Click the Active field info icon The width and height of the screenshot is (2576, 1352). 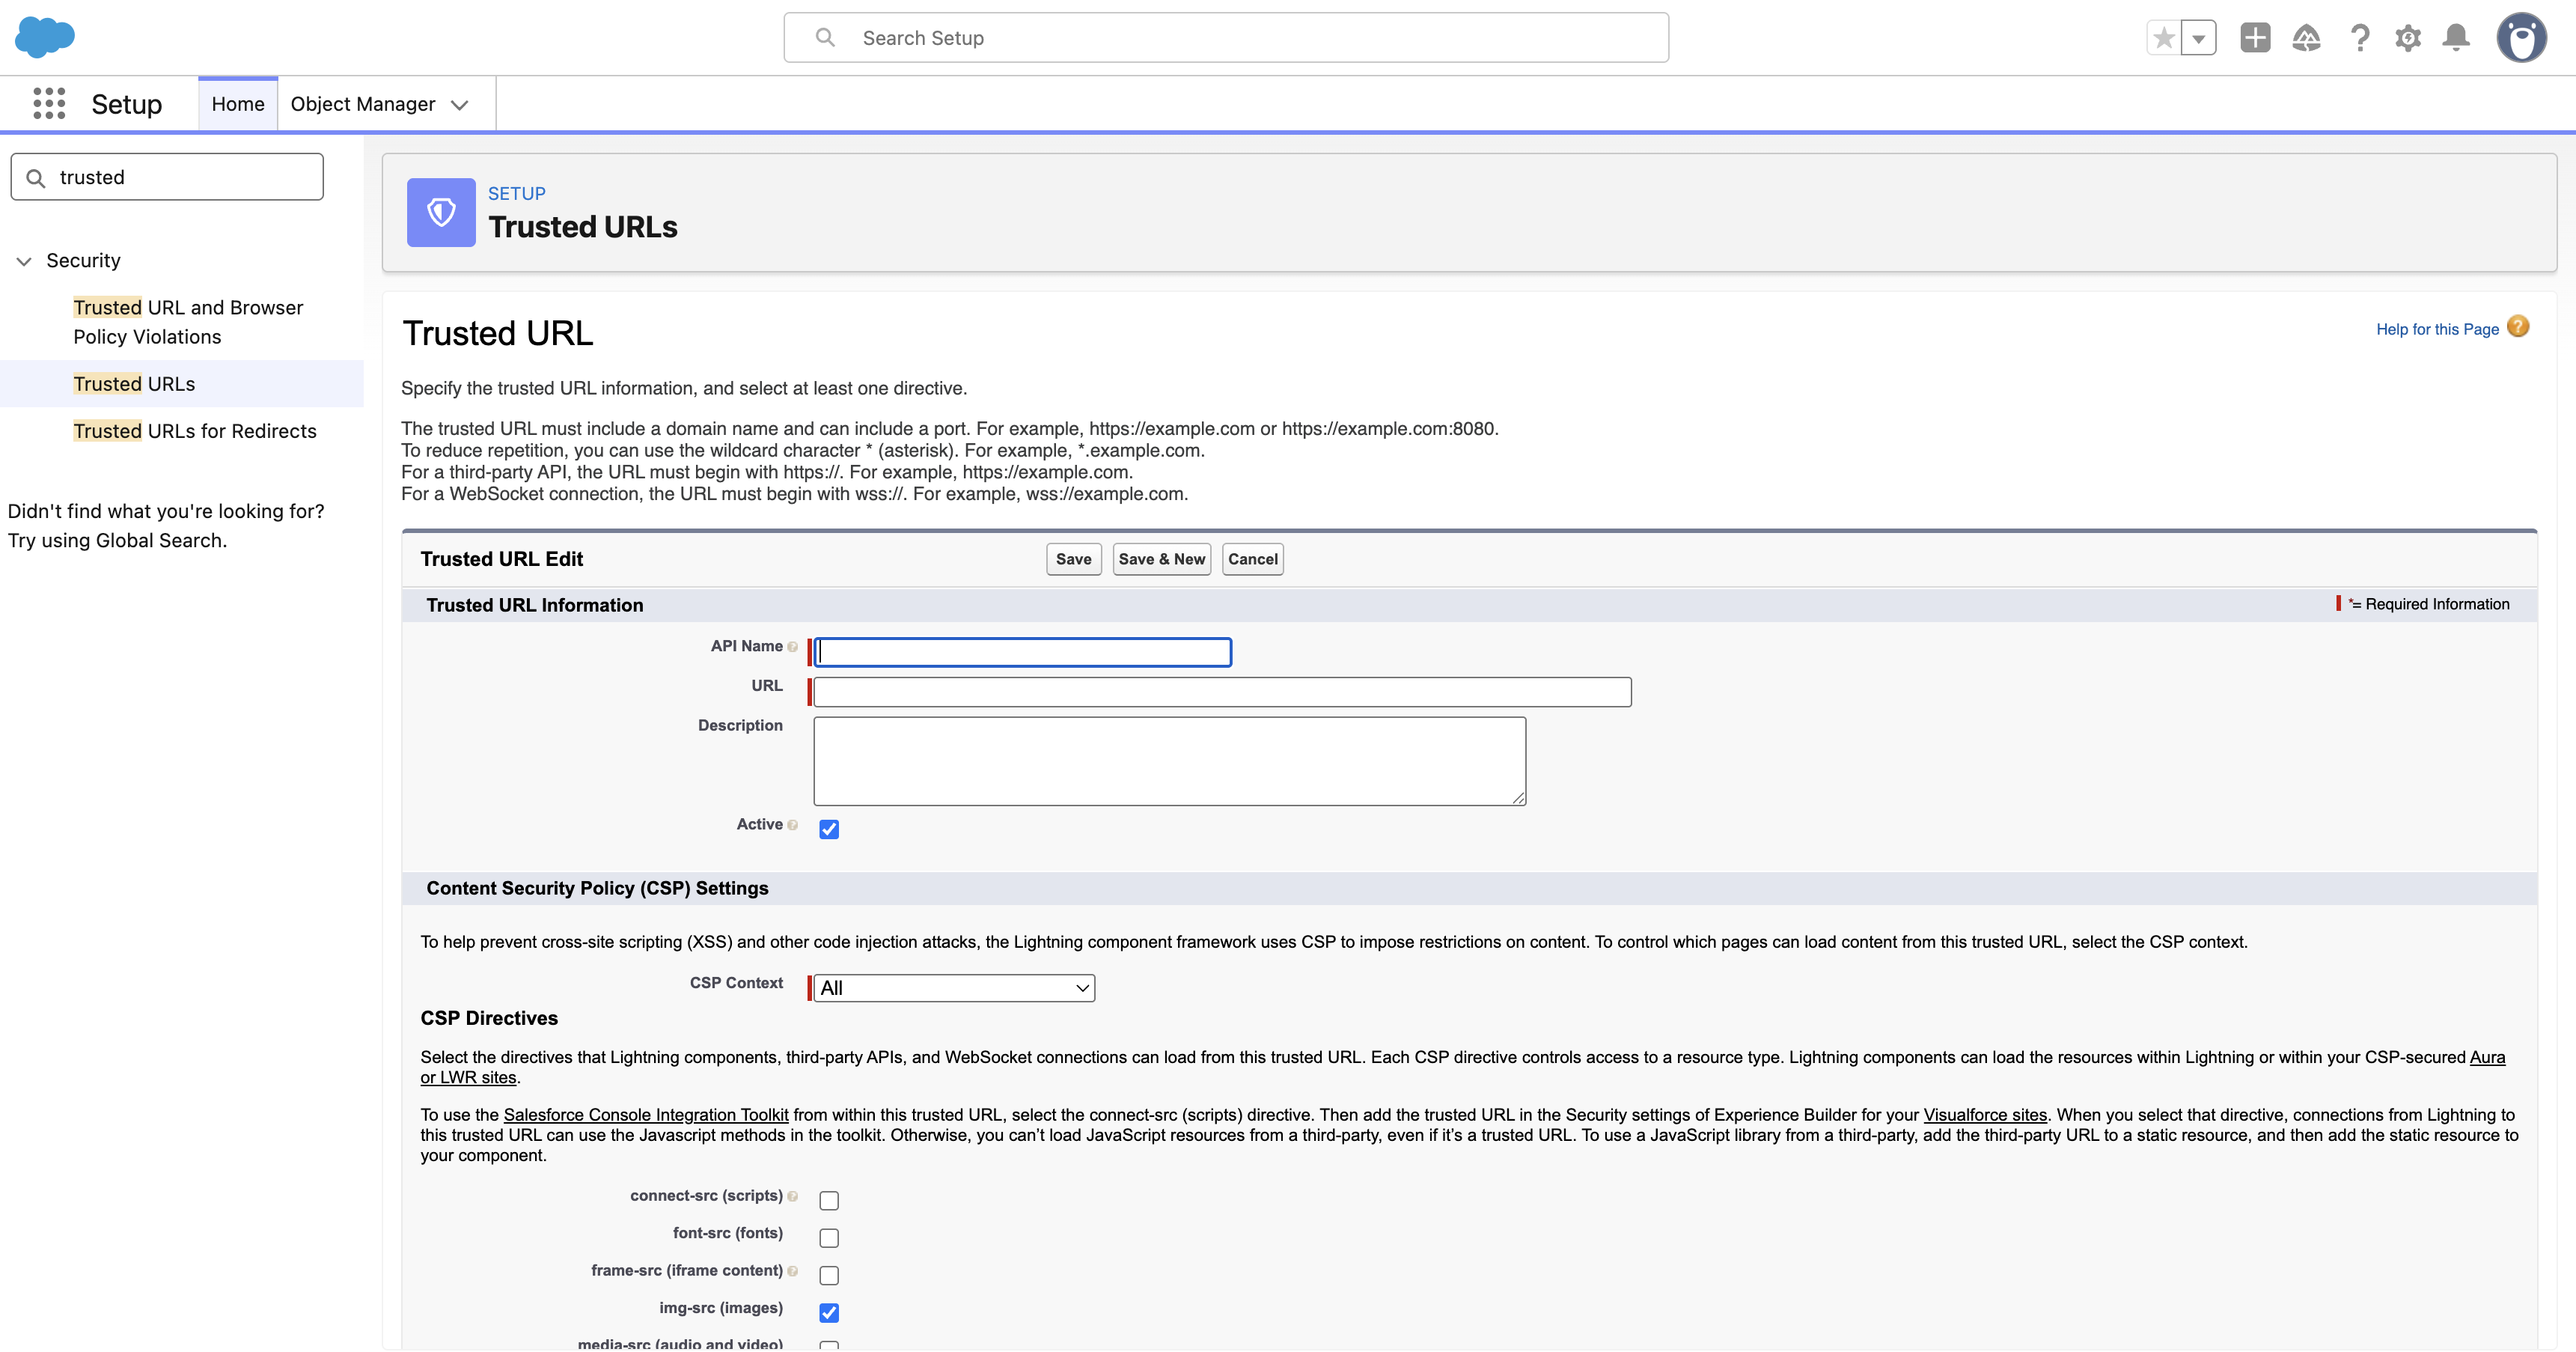[793, 825]
